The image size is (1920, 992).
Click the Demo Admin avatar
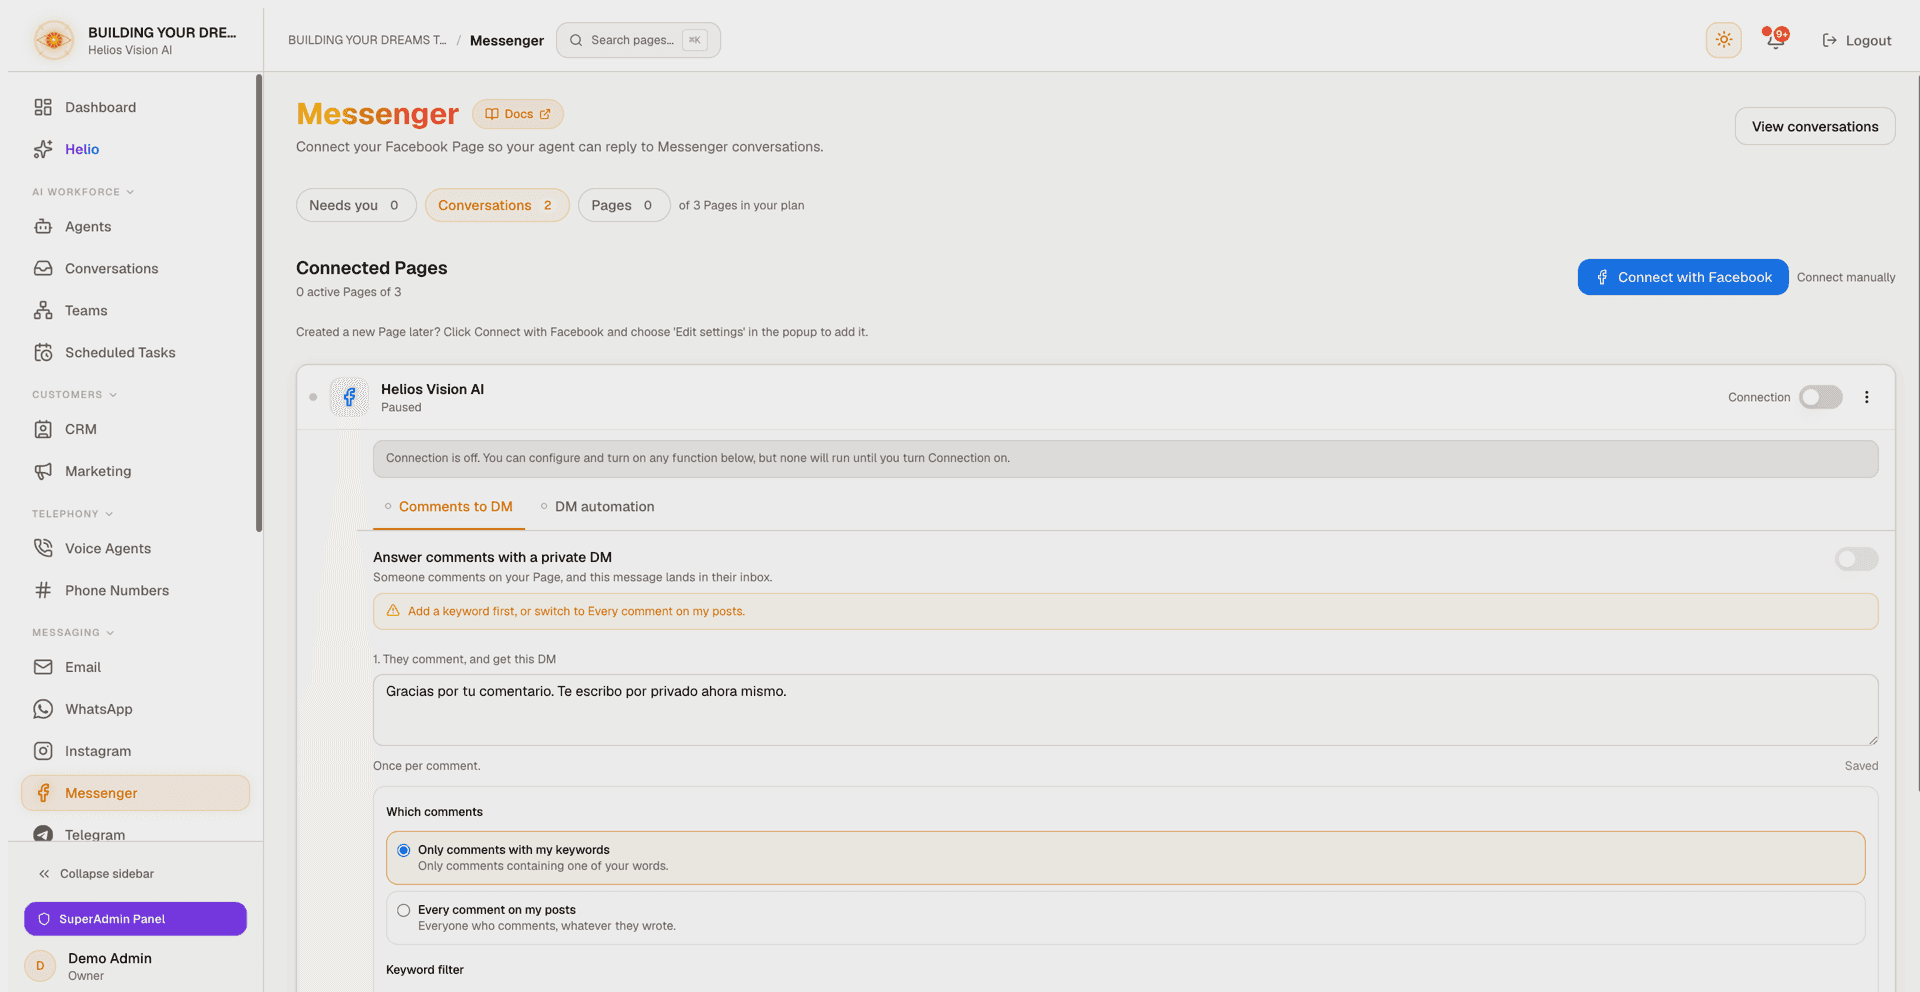pyautogui.click(x=40, y=966)
